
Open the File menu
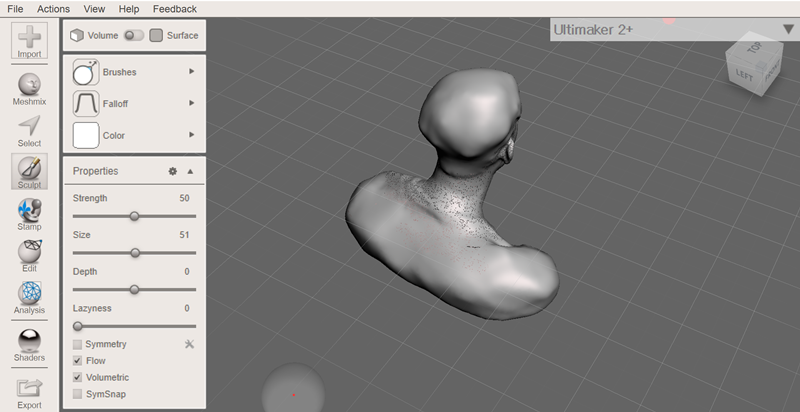(x=15, y=9)
